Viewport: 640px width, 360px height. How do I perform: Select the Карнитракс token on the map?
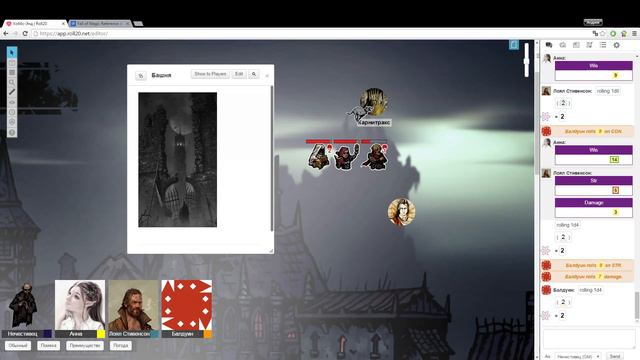tap(373, 103)
